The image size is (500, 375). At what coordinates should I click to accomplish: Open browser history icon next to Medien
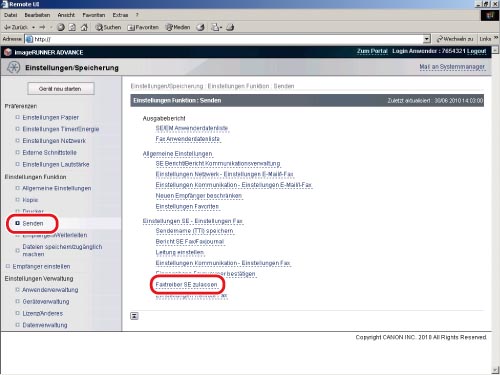coord(200,27)
